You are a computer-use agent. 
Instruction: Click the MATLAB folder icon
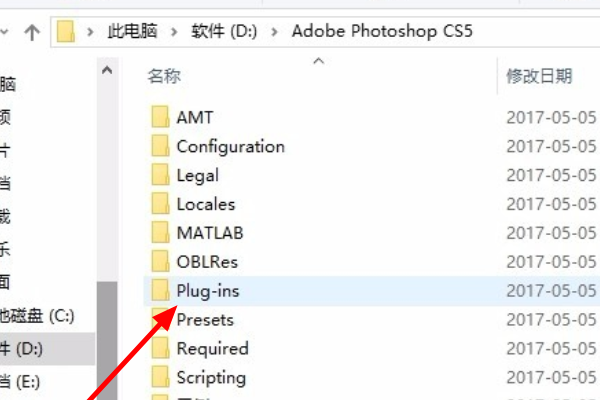coord(160,233)
